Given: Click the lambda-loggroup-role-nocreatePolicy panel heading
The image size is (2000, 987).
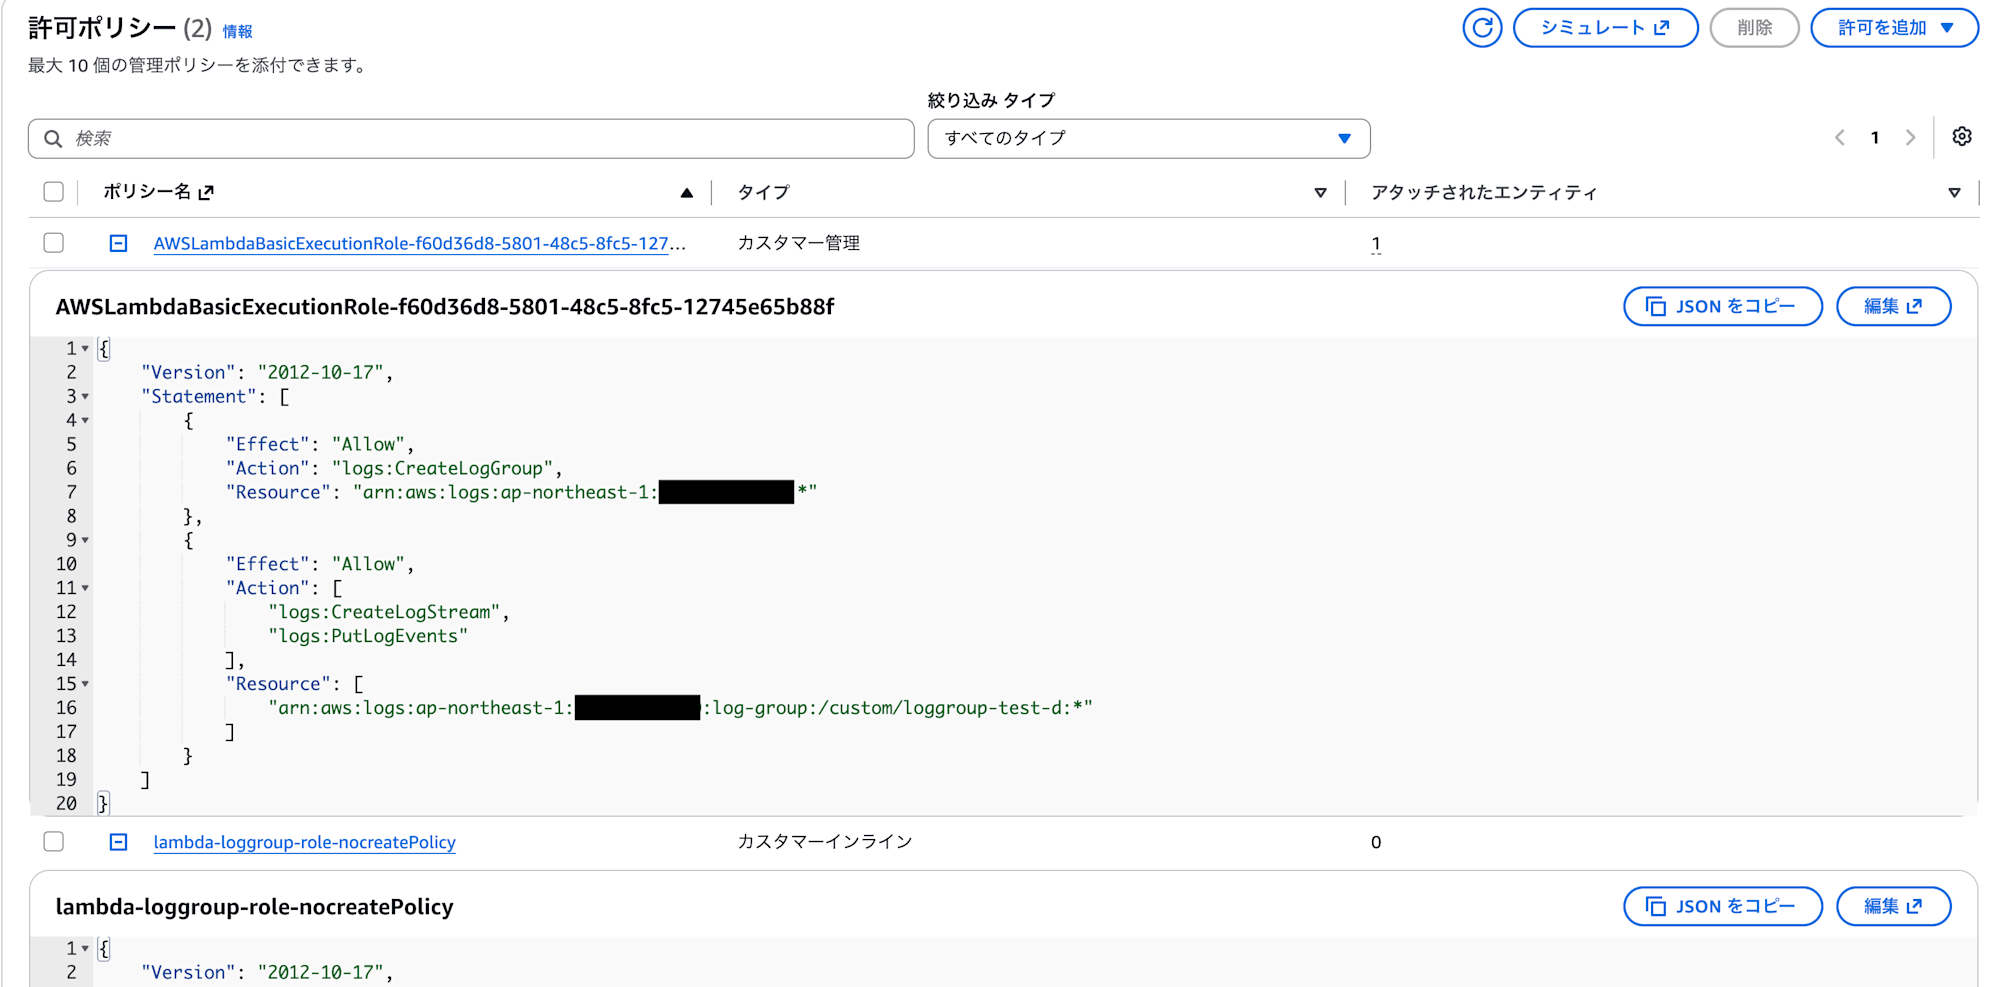Looking at the screenshot, I should pos(254,907).
